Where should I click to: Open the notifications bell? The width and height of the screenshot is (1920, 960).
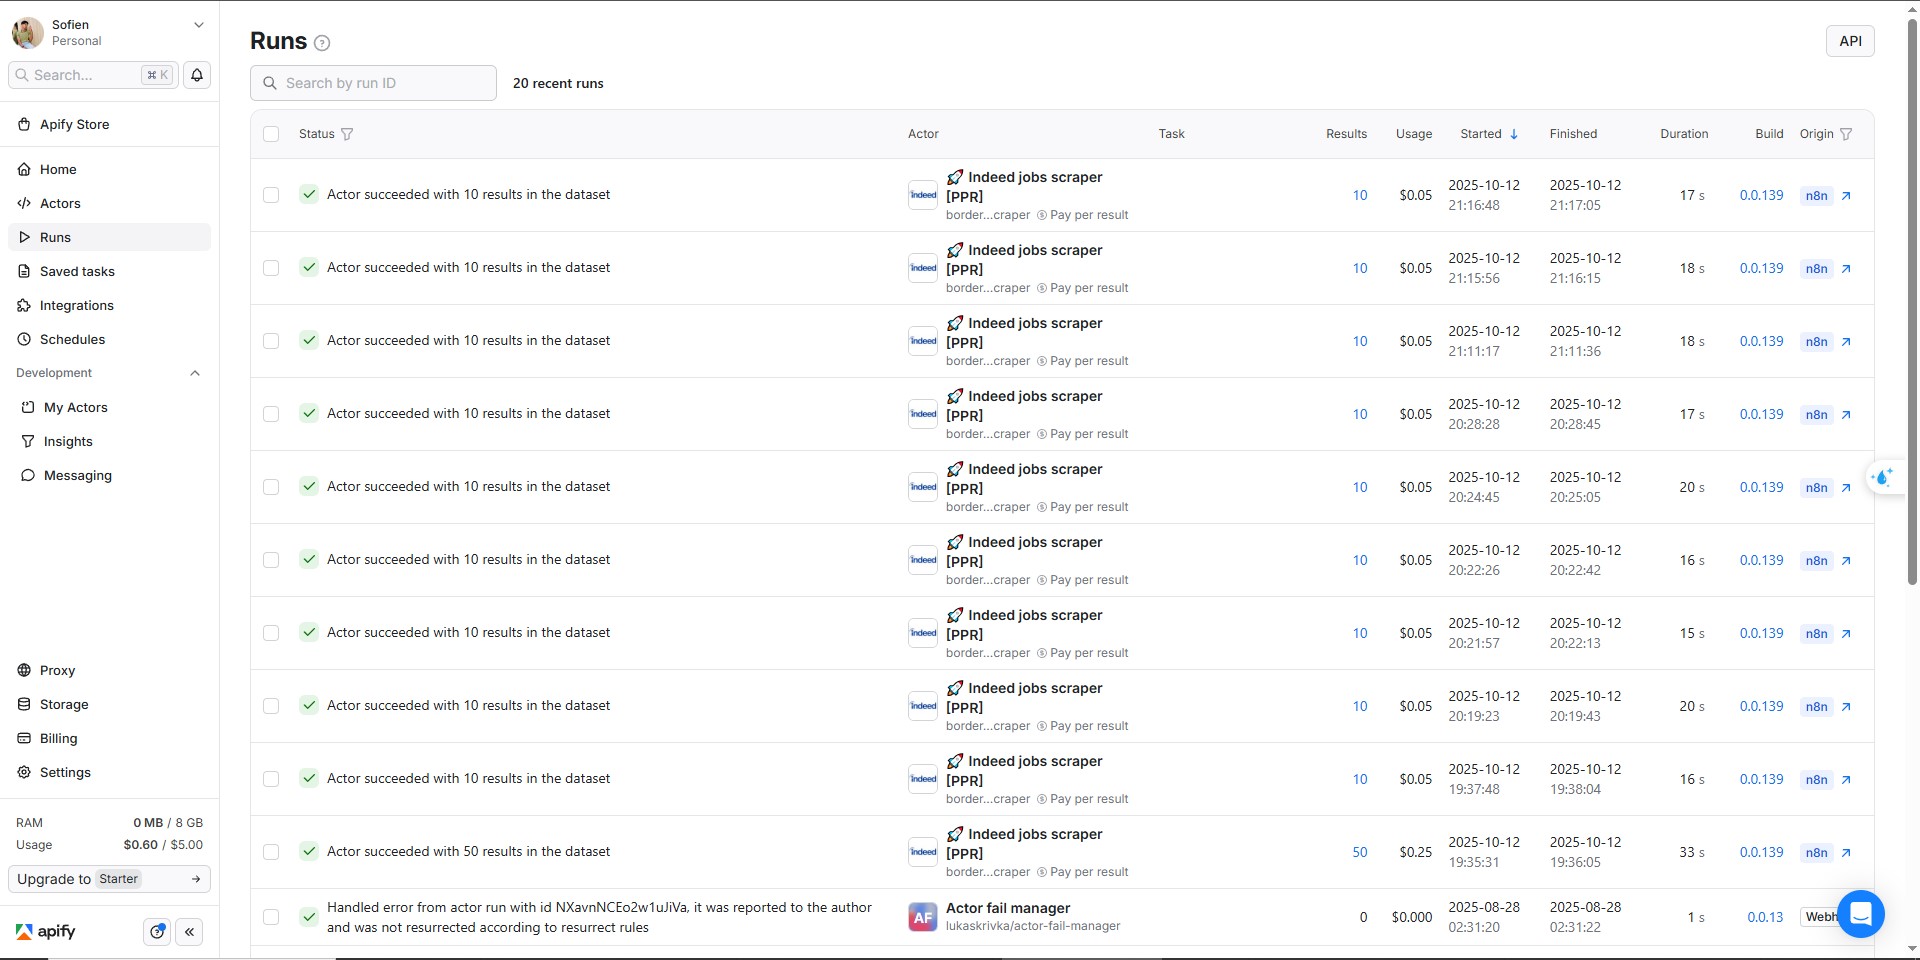(197, 75)
